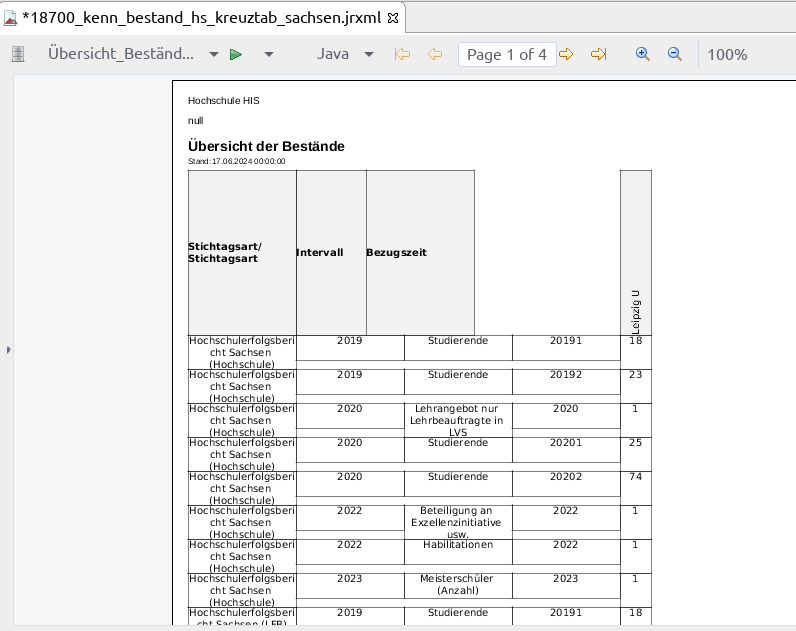Screen dimensions: 796x631
Task: Click the null text under Hochschule HIS
Action: [x=195, y=121]
